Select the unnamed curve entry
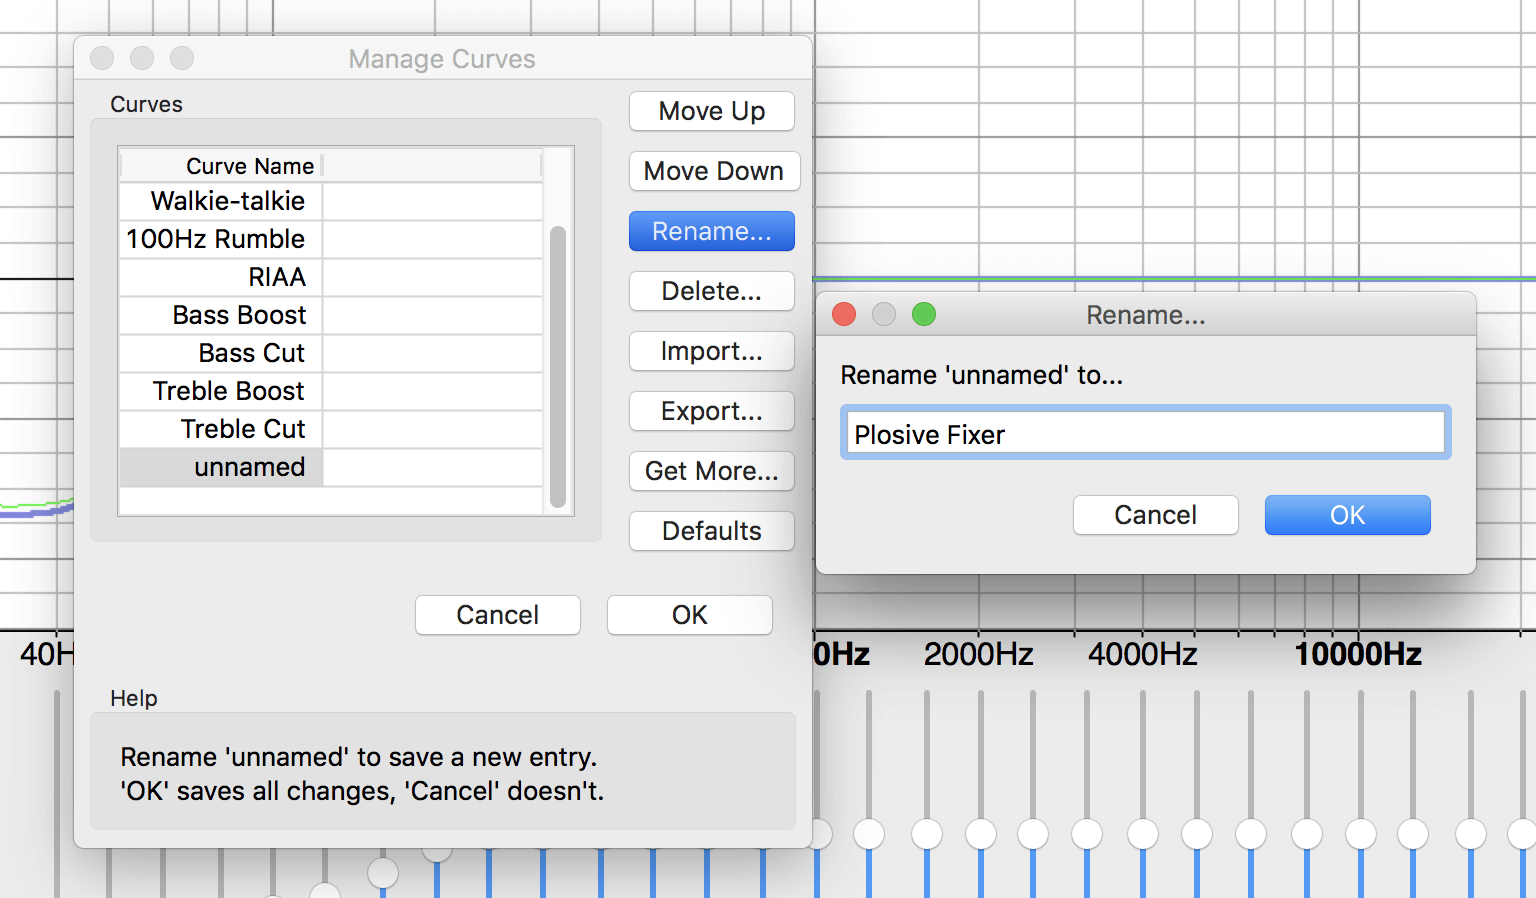The height and width of the screenshot is (898, 1536). (251, 467)
